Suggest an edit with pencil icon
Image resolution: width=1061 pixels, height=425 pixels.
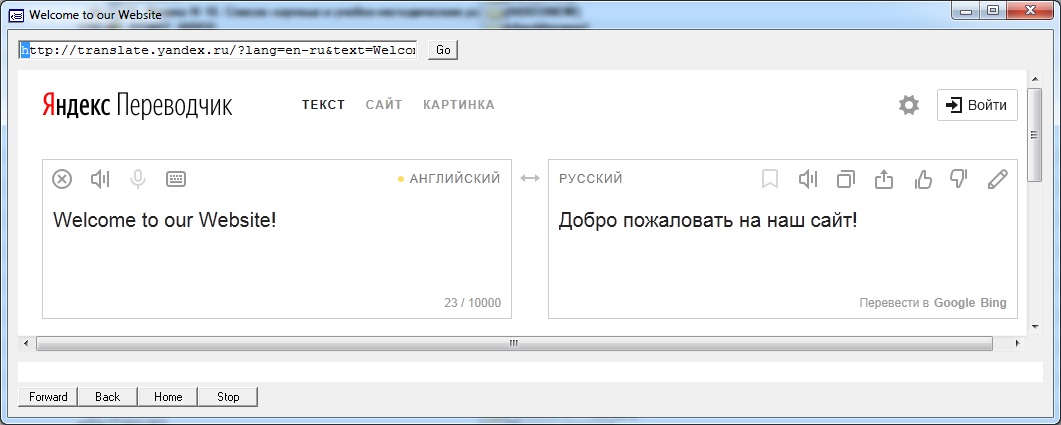[x=997, y=179]
